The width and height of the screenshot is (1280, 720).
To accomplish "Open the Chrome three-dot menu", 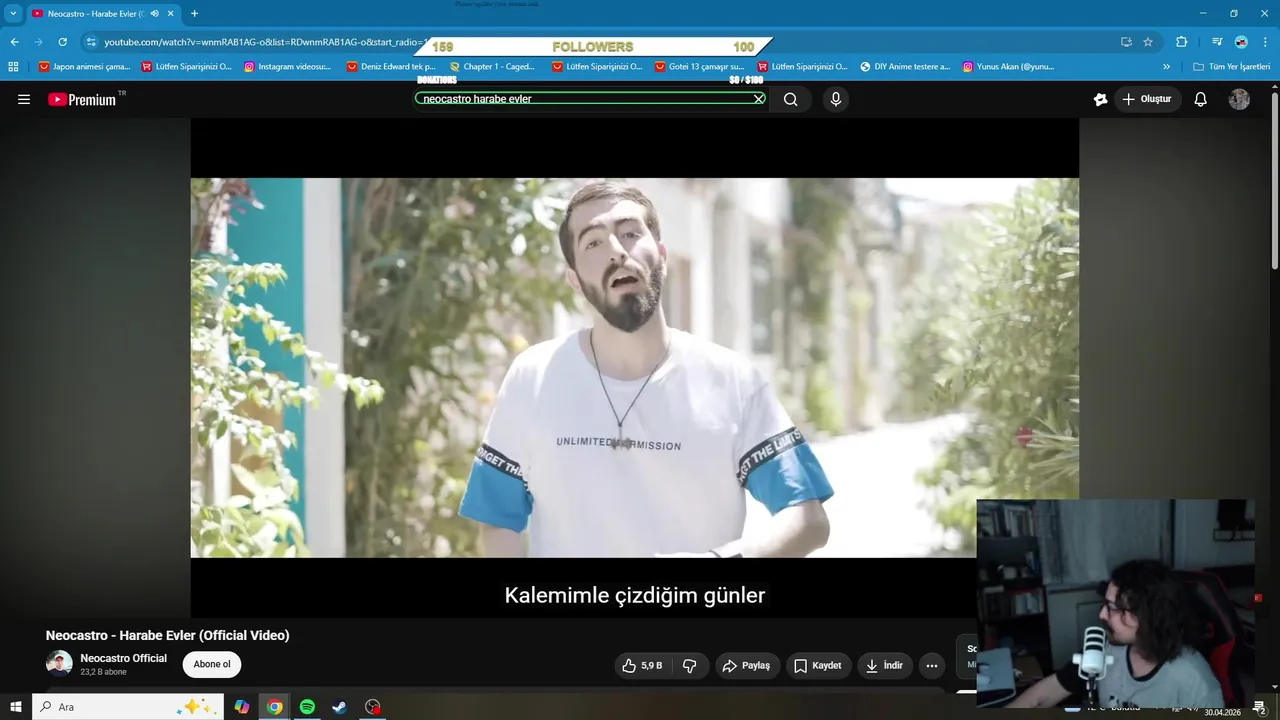I will point(1266,42).
